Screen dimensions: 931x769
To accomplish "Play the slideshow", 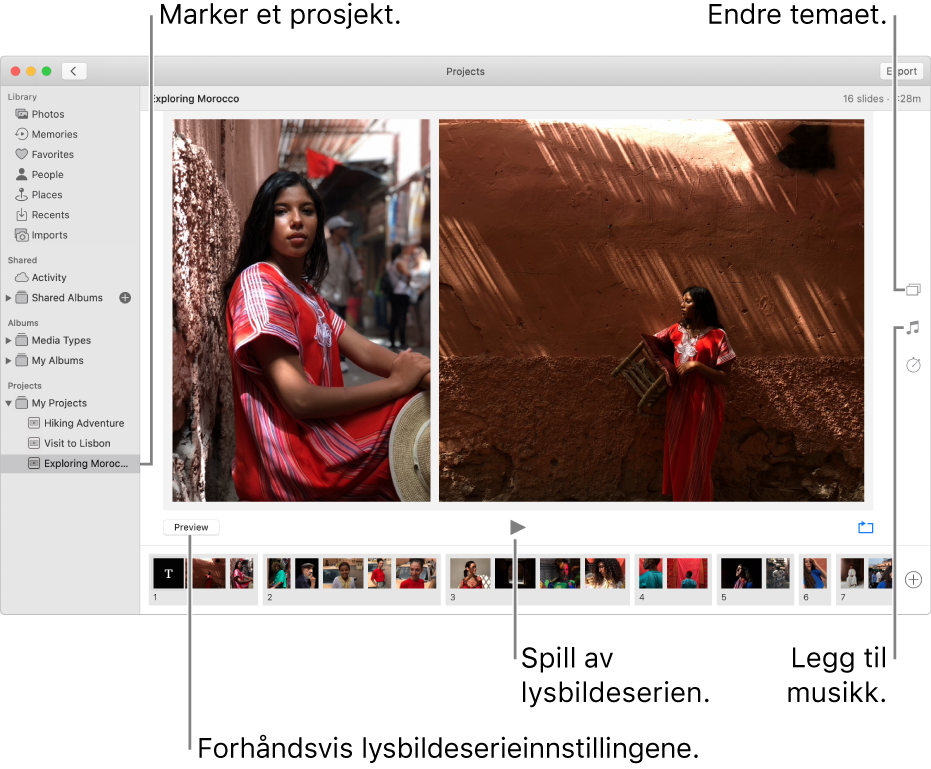I will (x=517, y=527).
